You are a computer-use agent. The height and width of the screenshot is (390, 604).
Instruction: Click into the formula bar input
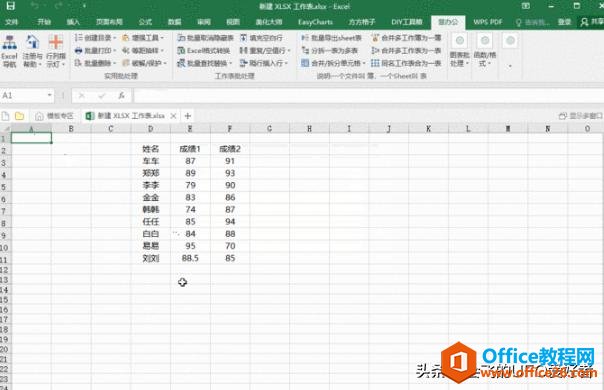tap(369, 96)
